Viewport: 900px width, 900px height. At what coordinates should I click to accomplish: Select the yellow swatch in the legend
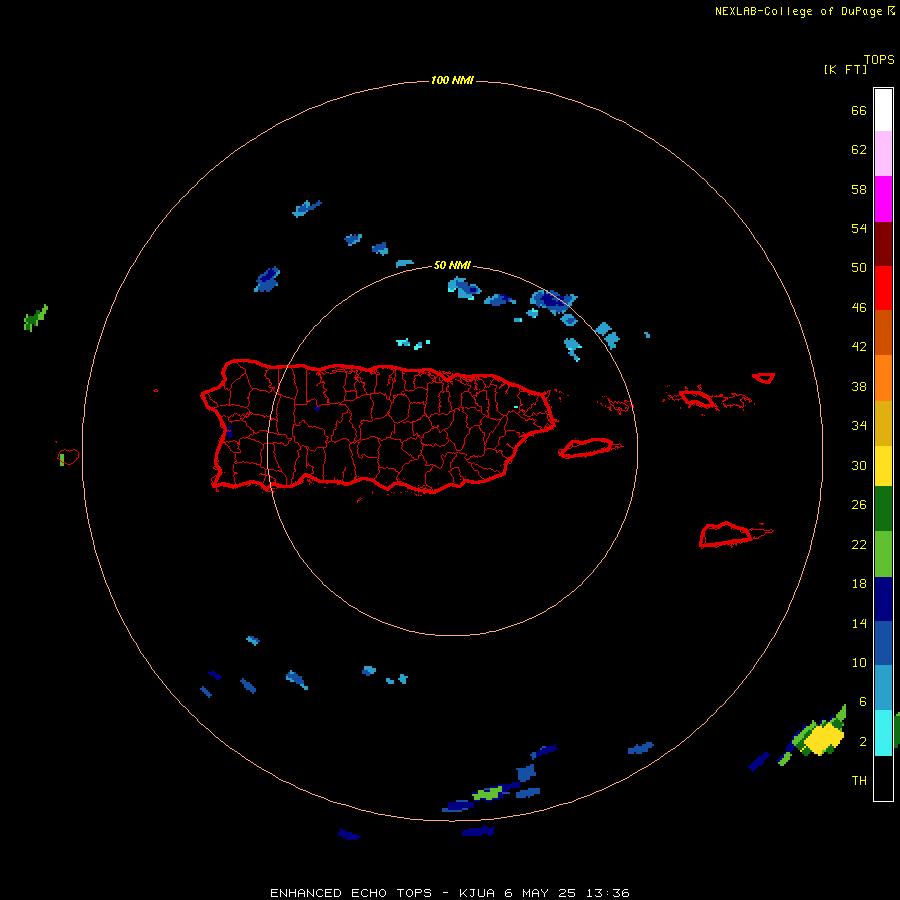click(x=883, y=465)
